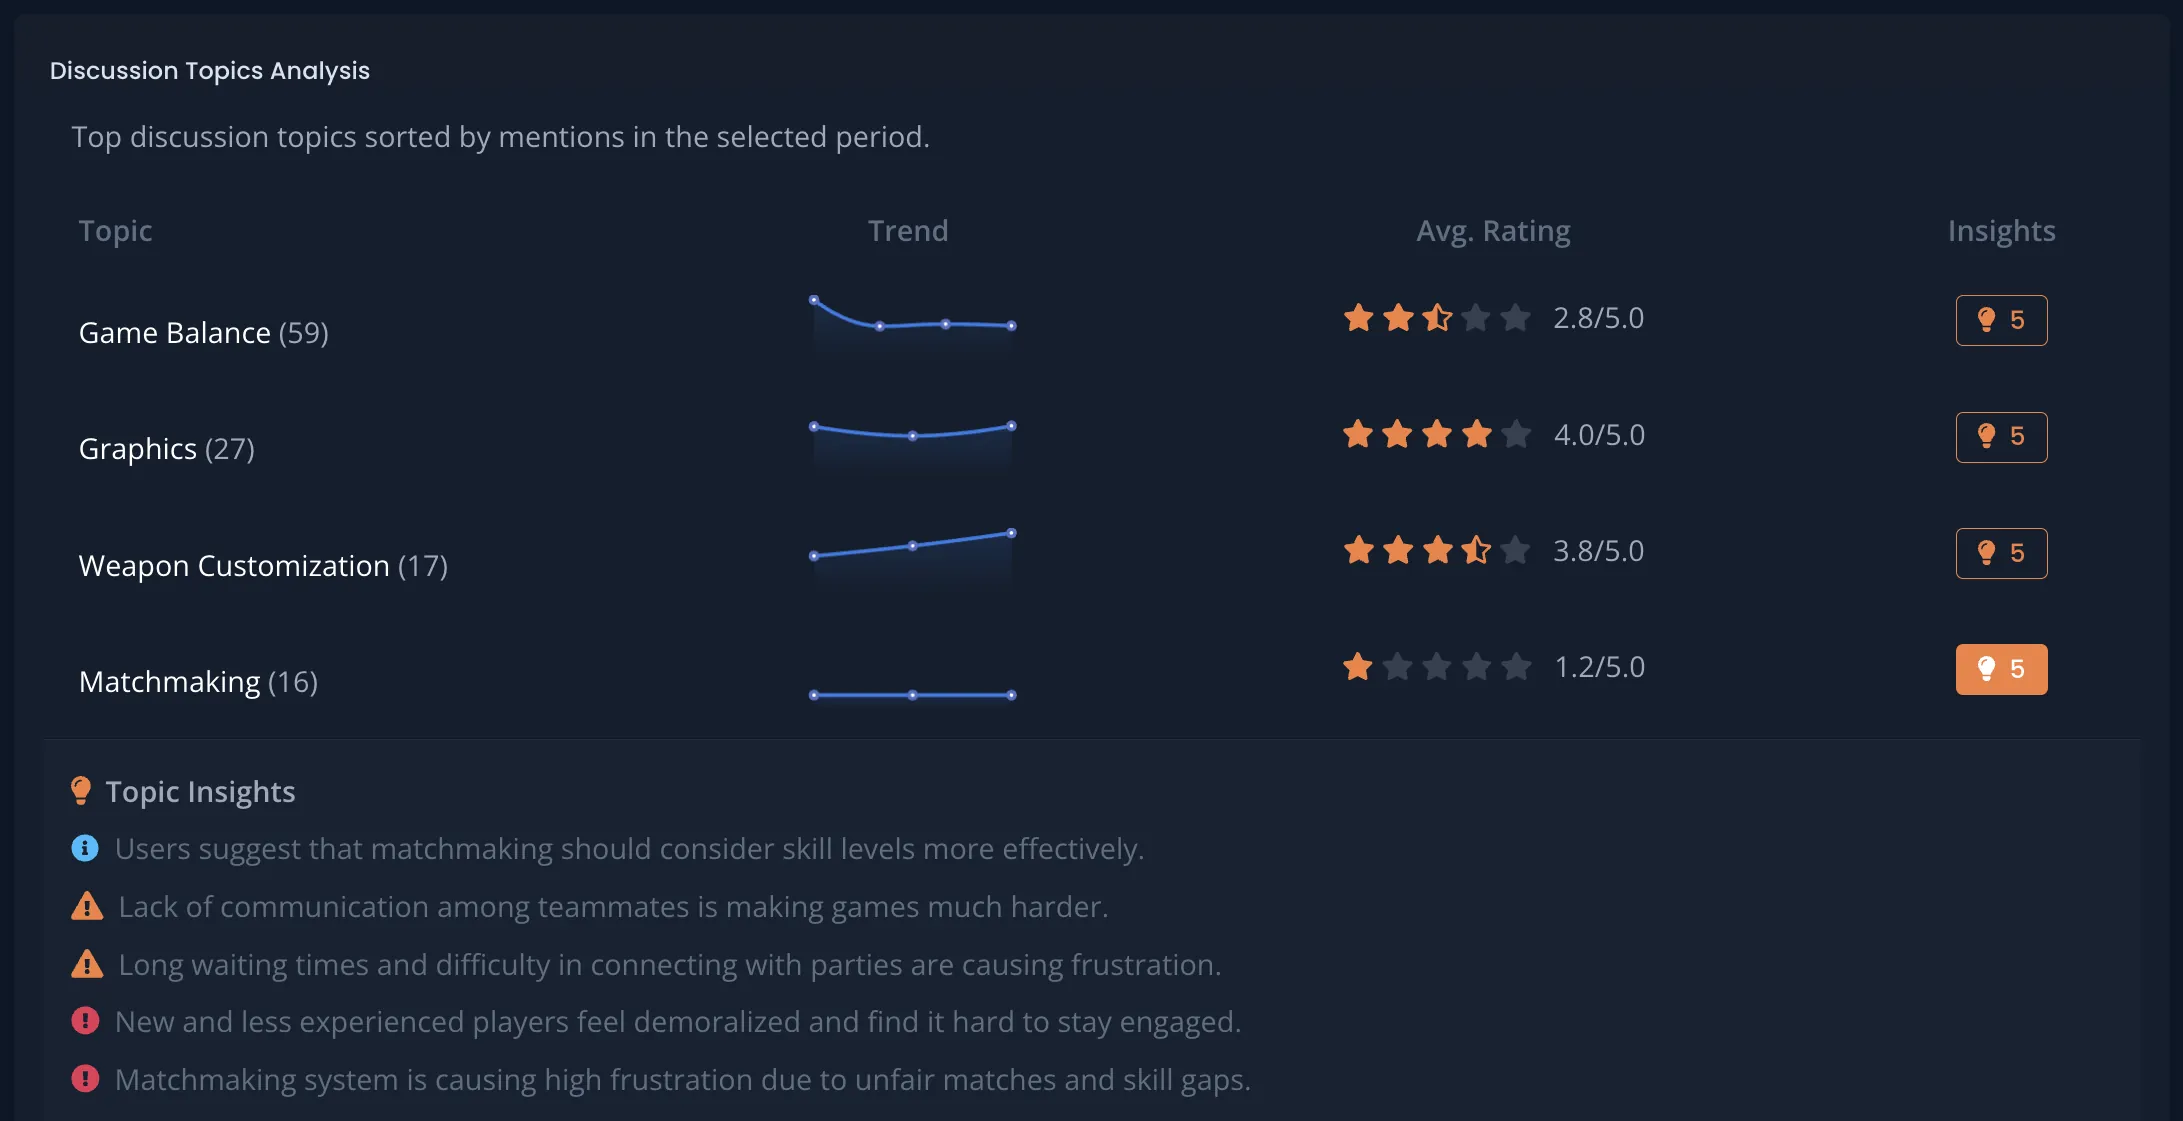This screenshot has height=1121, width=2183.
Task: Select the Matchmaking topic name
Action: [x=168, y=681]
